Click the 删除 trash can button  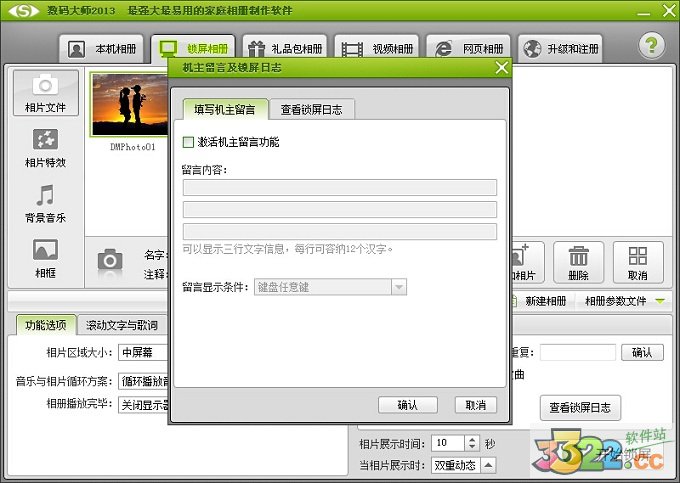pos(579,262)
